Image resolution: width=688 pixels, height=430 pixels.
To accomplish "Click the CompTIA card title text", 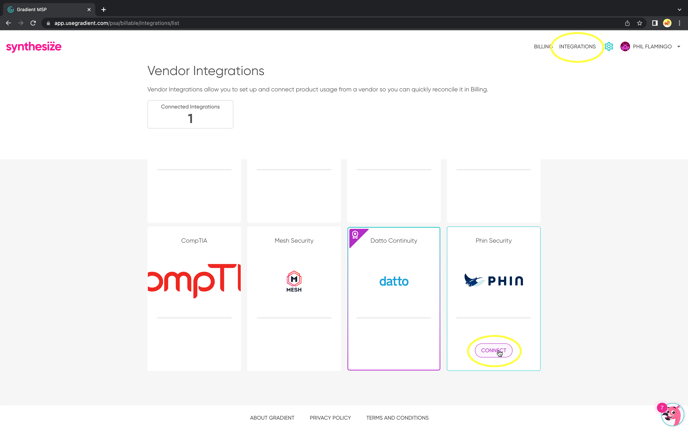I will tap(194, 240).
